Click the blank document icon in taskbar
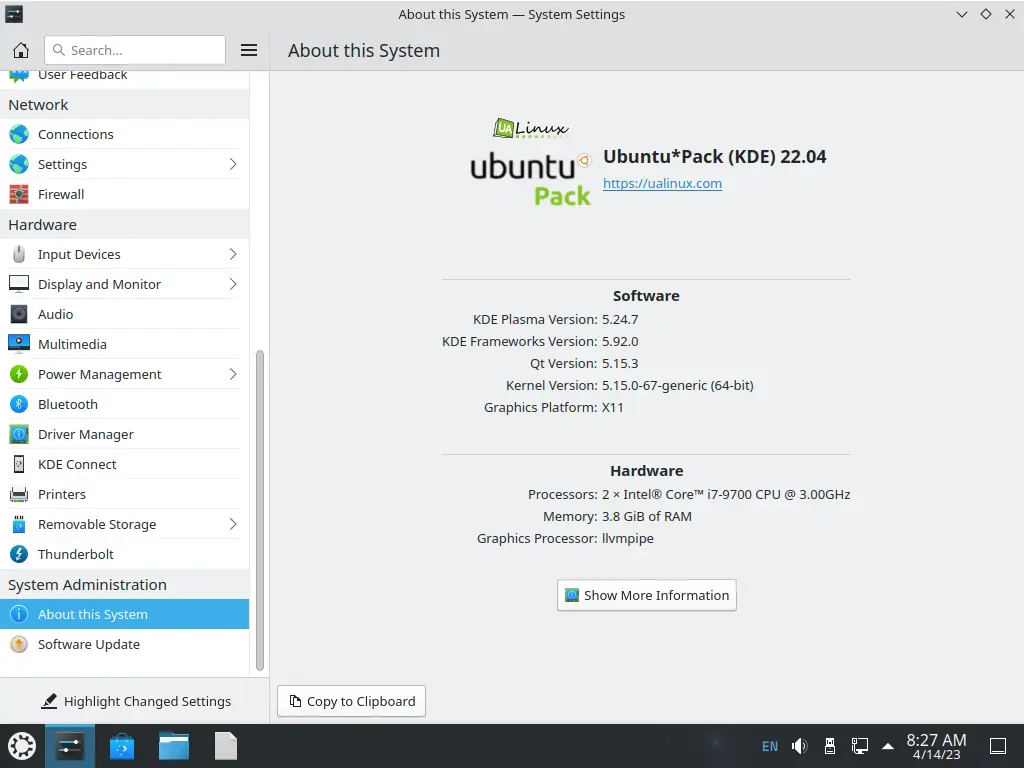Screen dimensions: 1024x768 coord(226,746)
